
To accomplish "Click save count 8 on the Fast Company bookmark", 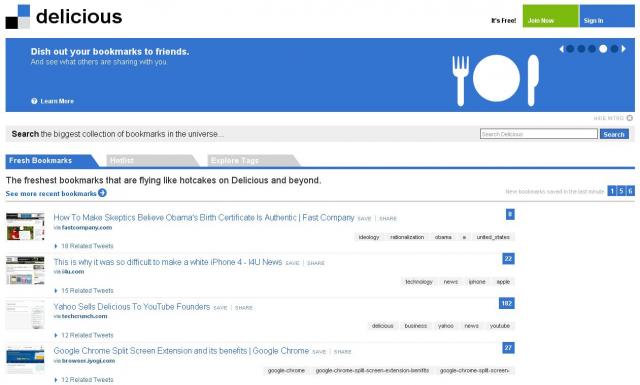I will (x=510, y=214).
